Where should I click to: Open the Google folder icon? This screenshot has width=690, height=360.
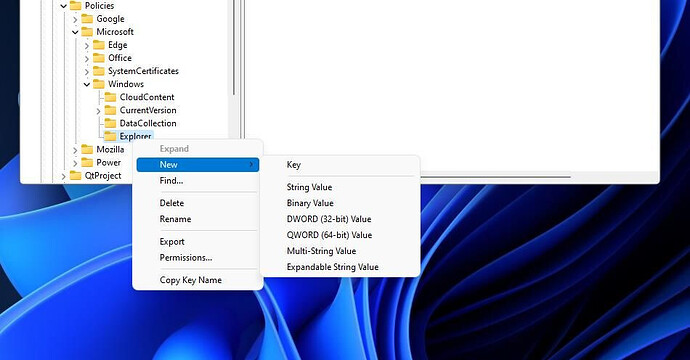[x=87, y=18]
